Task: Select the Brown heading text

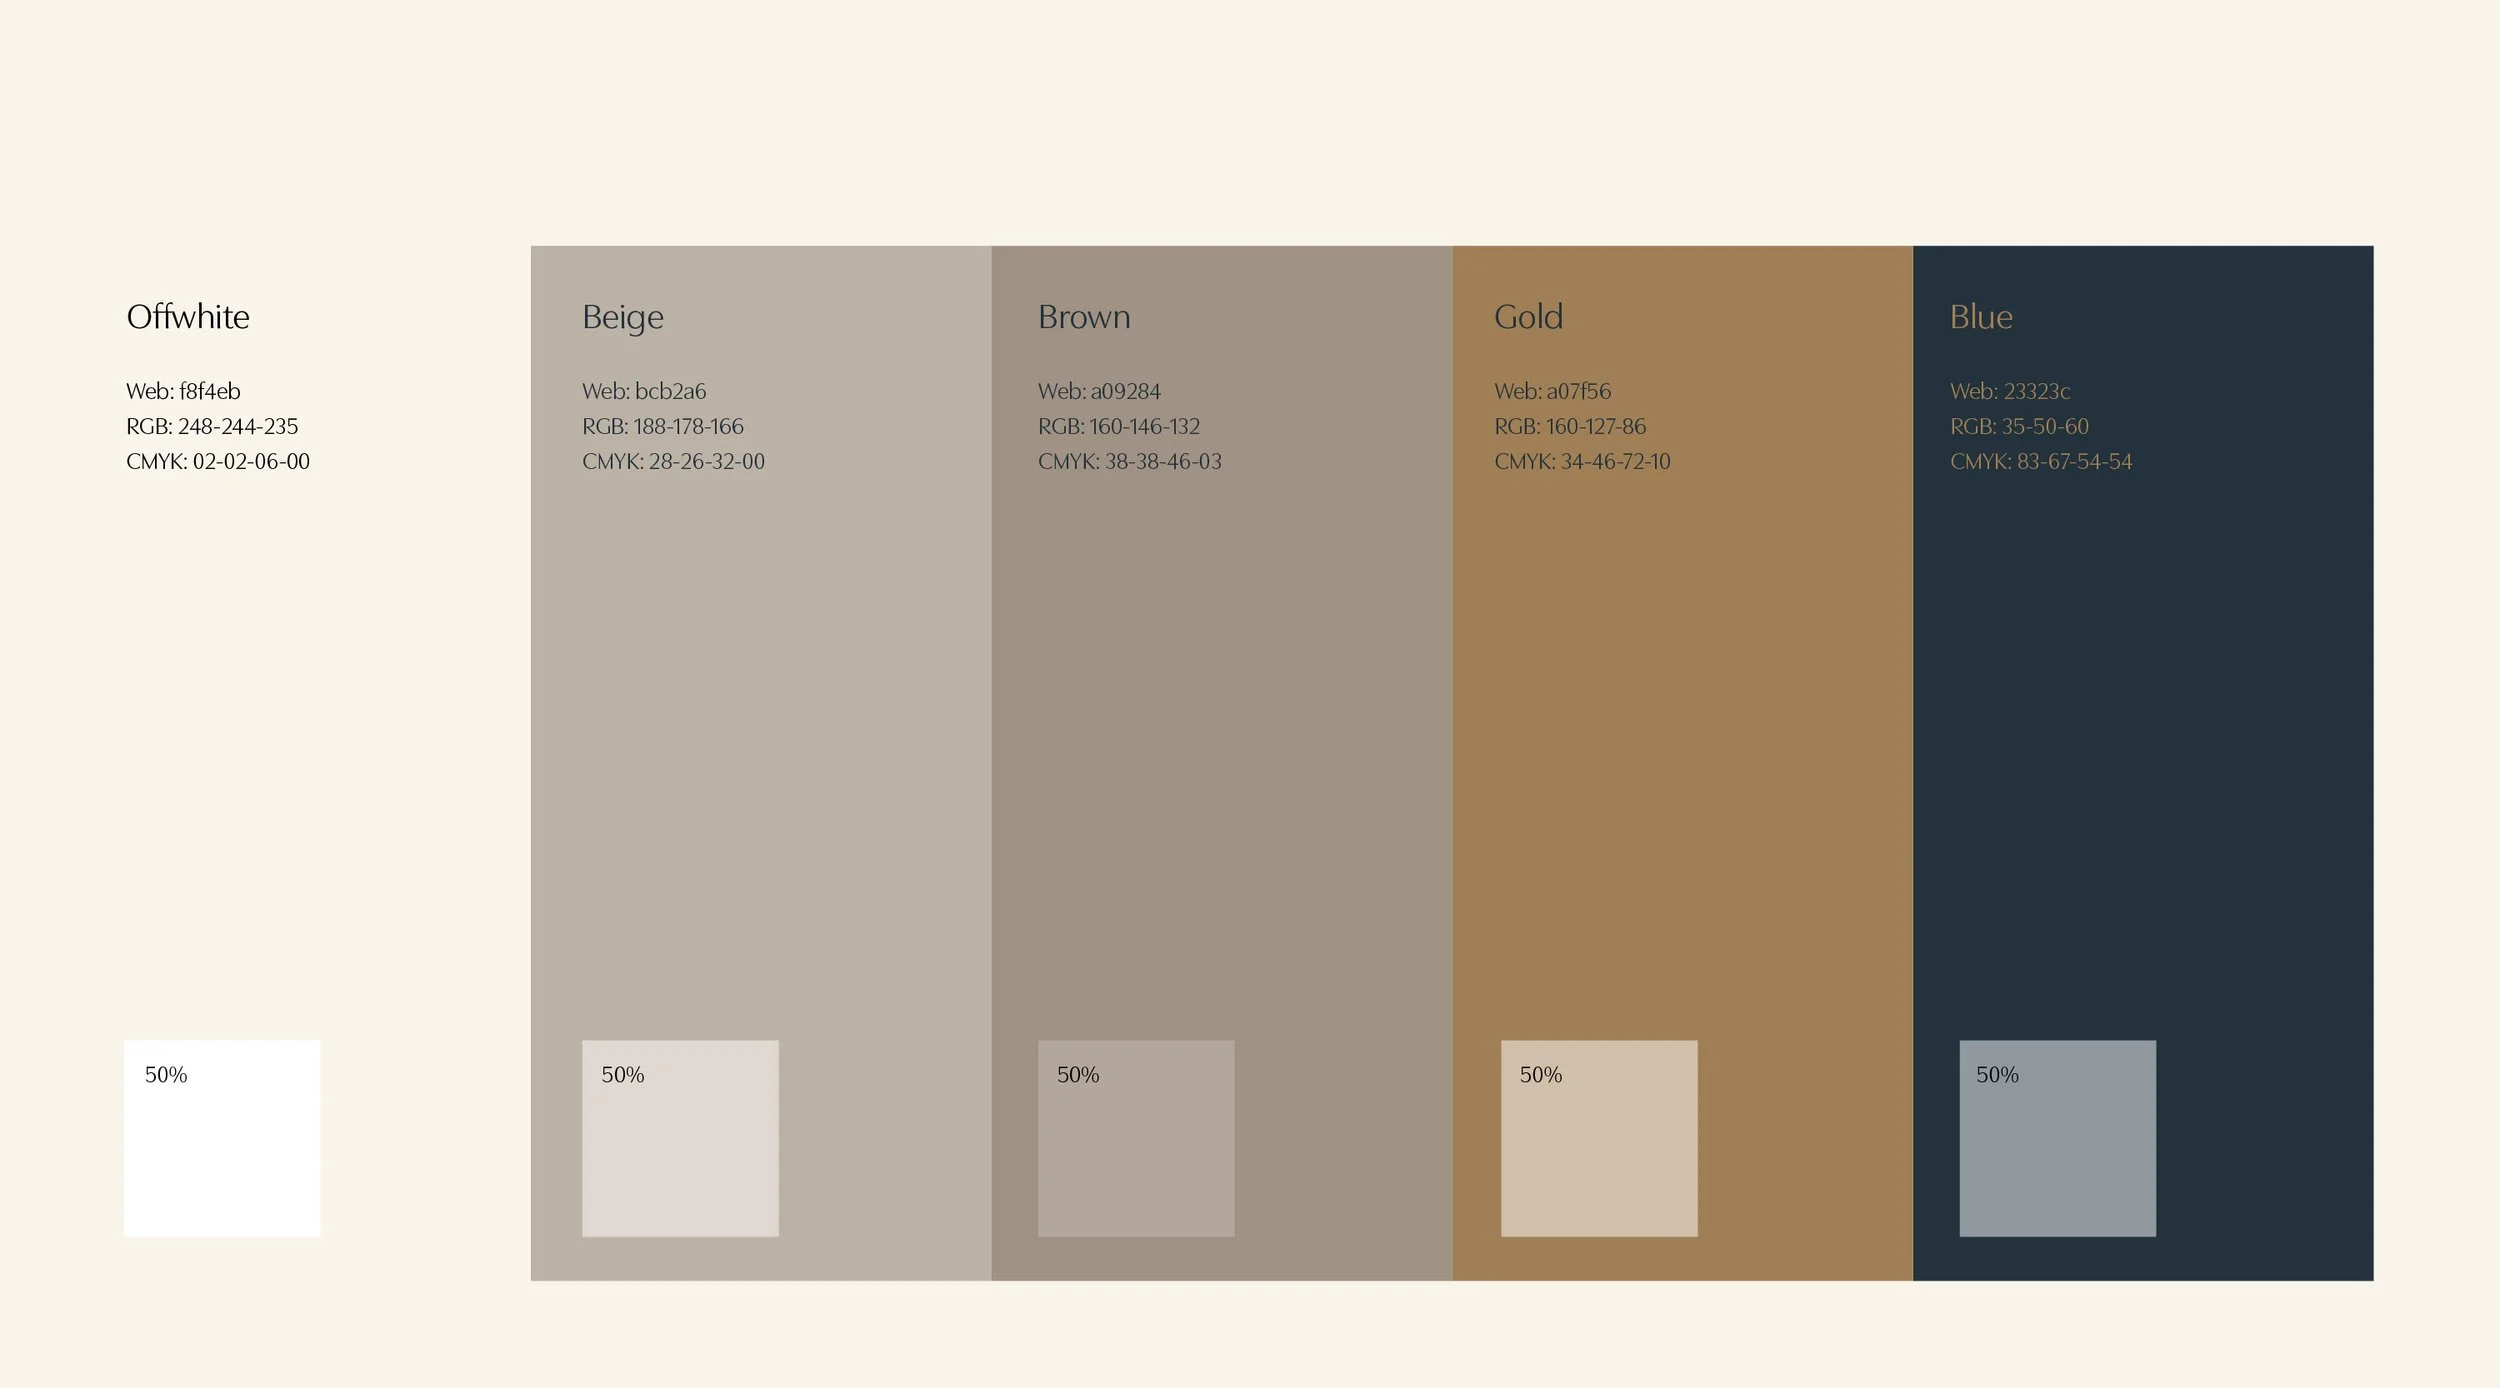Action: [x=1084, y=317]
